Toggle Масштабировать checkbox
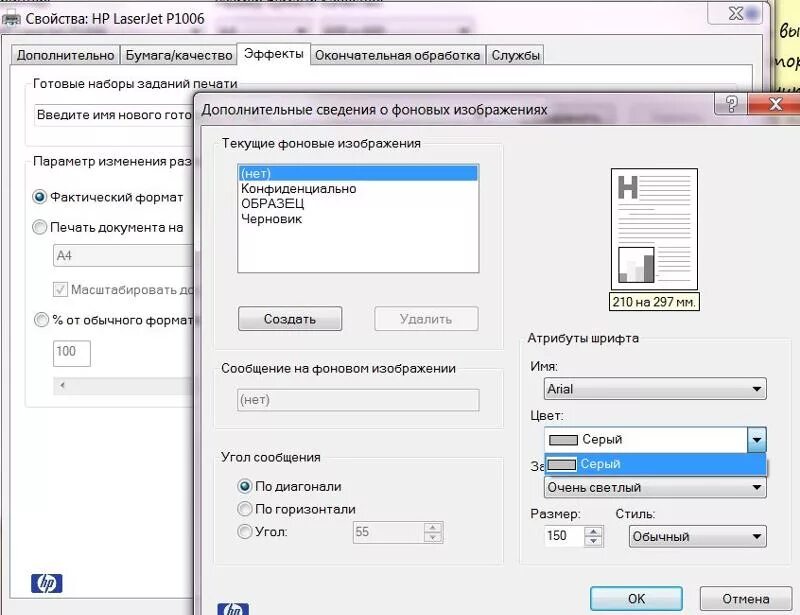The image size is (800, 615). coord(60,289)
